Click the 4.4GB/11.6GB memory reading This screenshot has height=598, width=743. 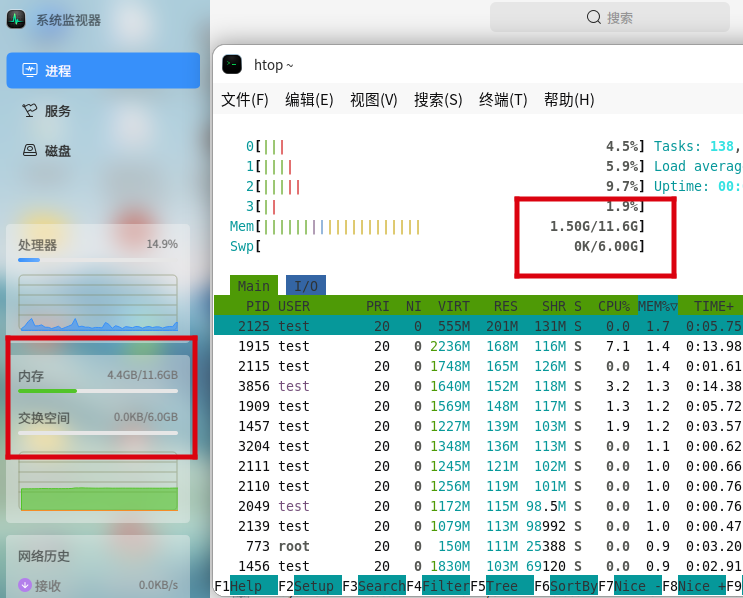tap(142, 375)
